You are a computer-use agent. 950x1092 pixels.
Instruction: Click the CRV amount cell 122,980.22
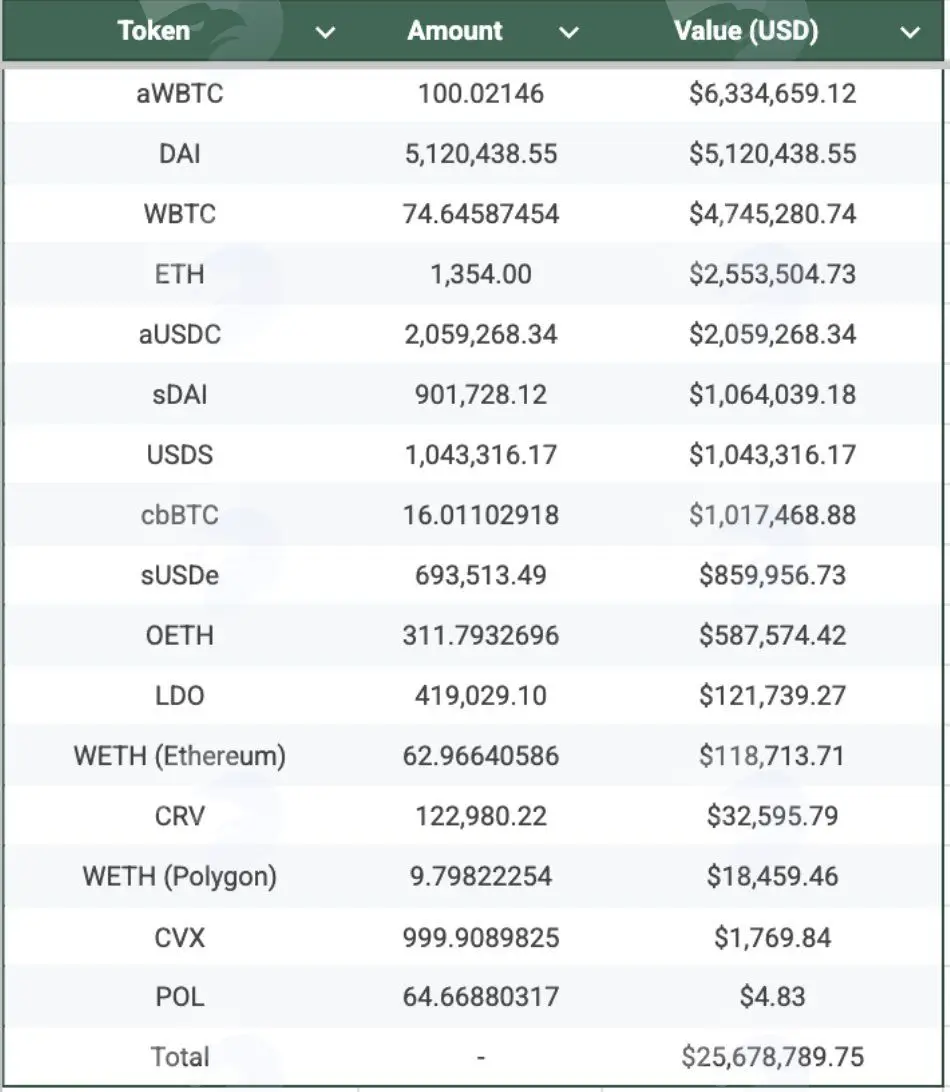[x=481, y=816]
